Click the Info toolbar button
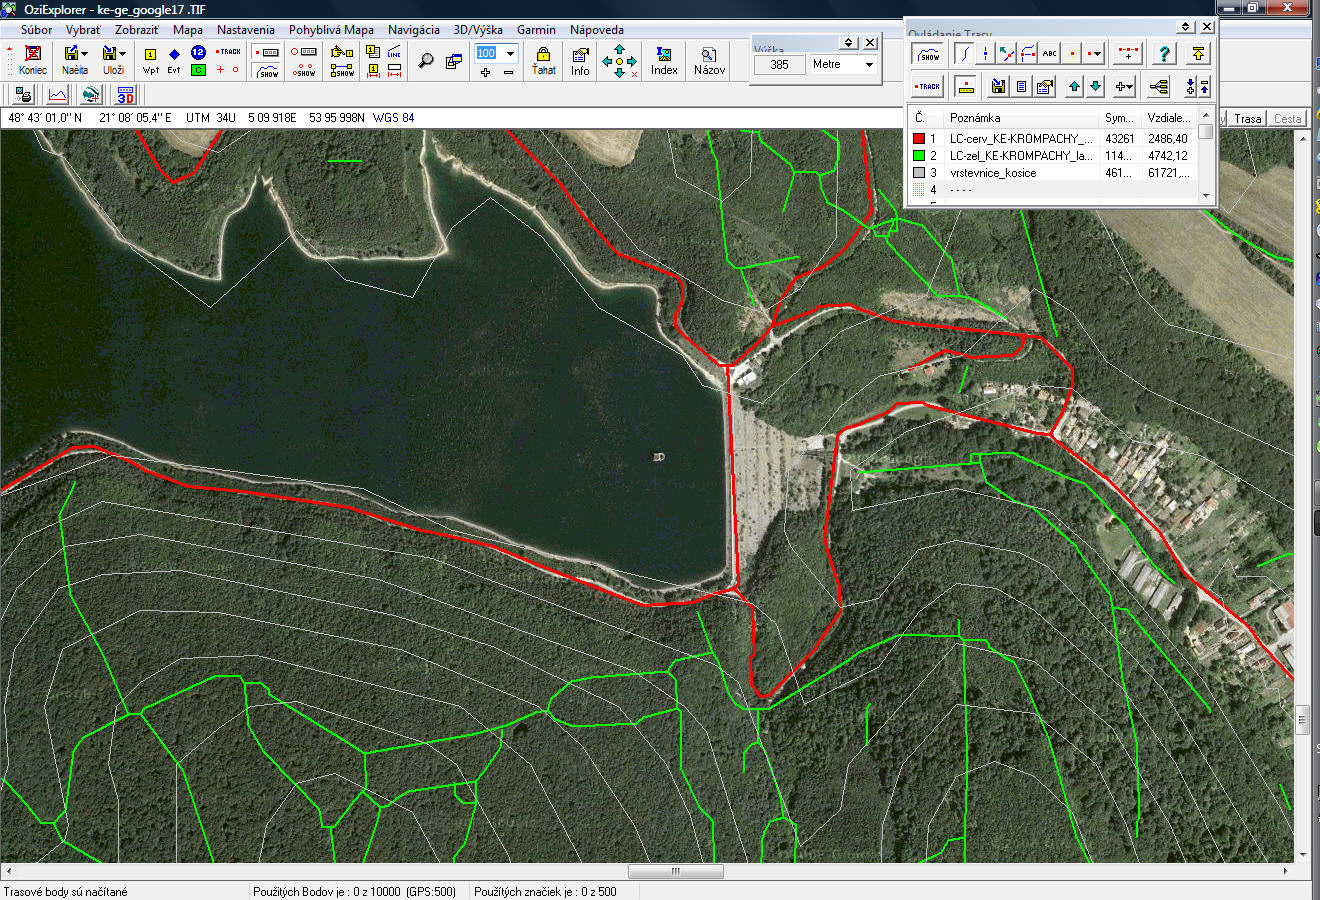 [580, 60]
